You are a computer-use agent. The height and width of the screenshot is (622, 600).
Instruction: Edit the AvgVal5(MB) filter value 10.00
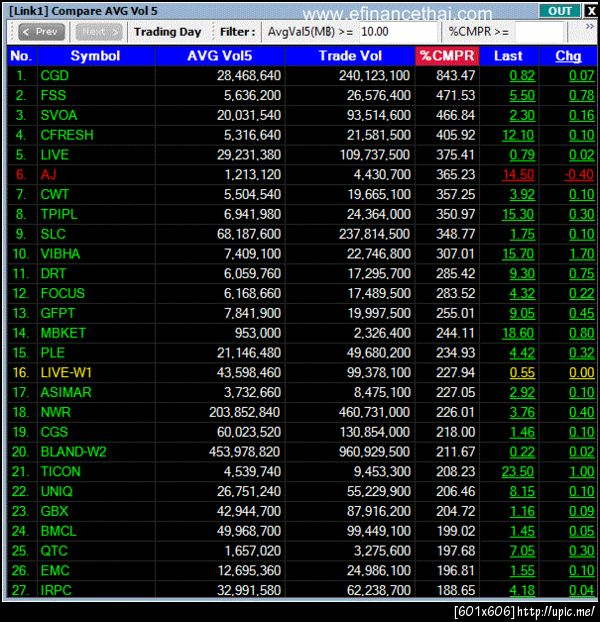pos(398,32)
